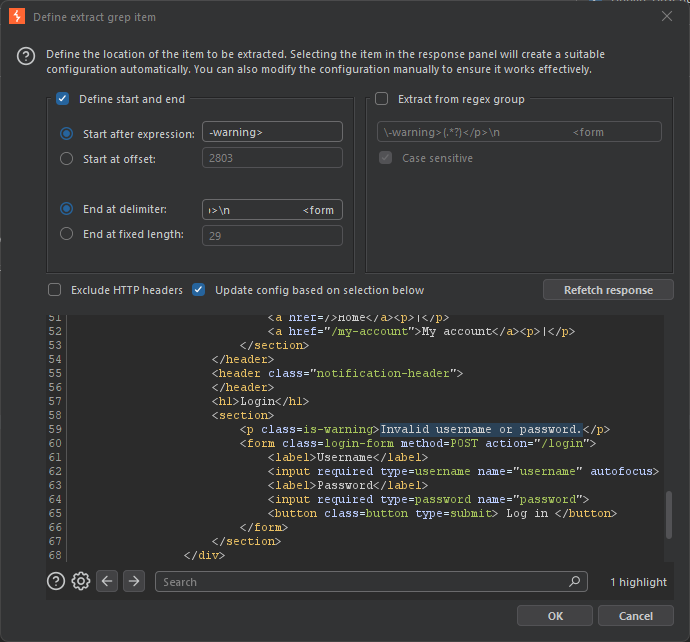Image resolution: width=690 pixels, height=642 pixels.
Task: Click '<label>Username</label>' on line 61
Action: 348,457
